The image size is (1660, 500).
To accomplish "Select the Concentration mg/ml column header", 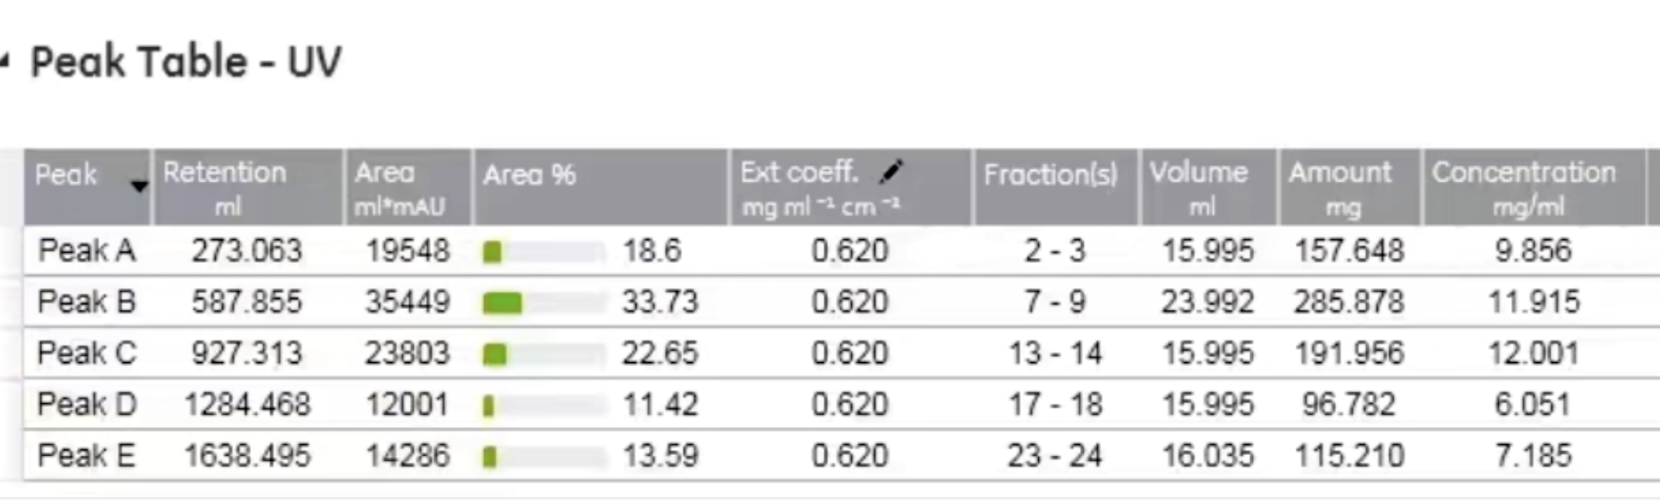I will 1533,187.
